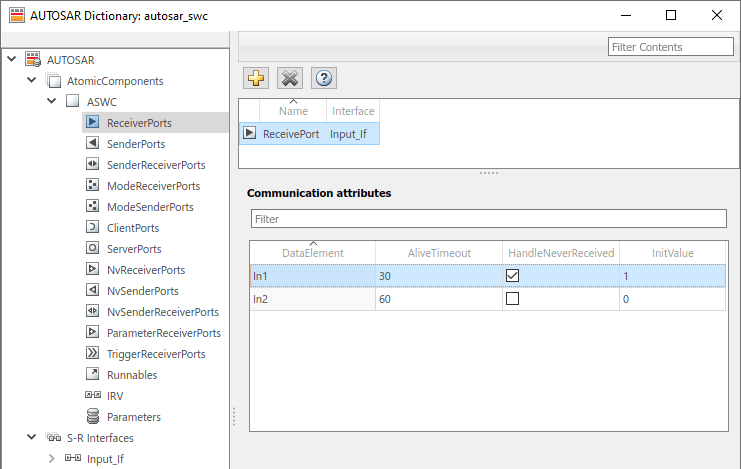Open Help with the question mark button
The height and width of the screenshot is (469, 741).
click(x=324, y=78)
